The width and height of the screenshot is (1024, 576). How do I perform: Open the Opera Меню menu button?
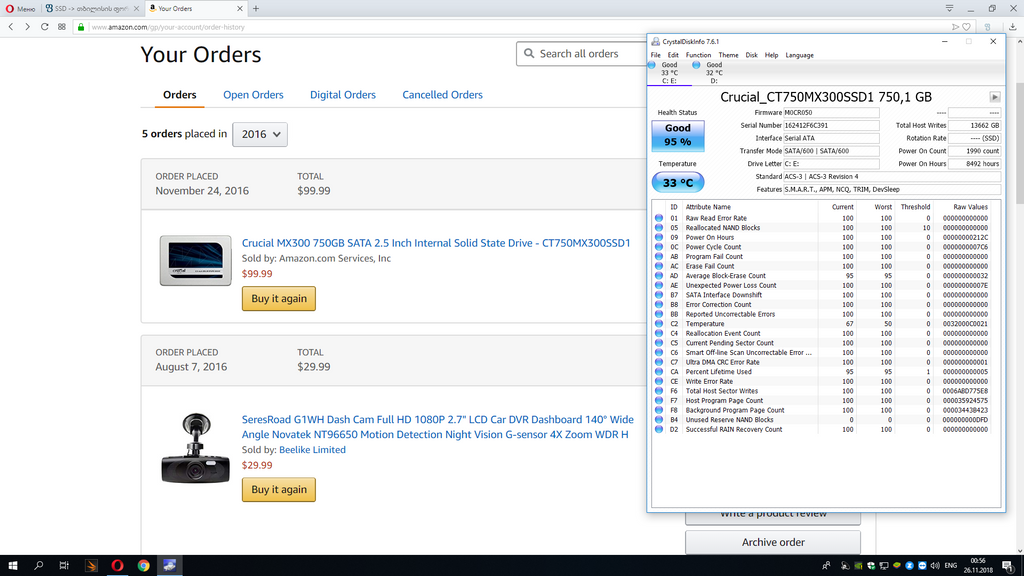tap(20, 8)
